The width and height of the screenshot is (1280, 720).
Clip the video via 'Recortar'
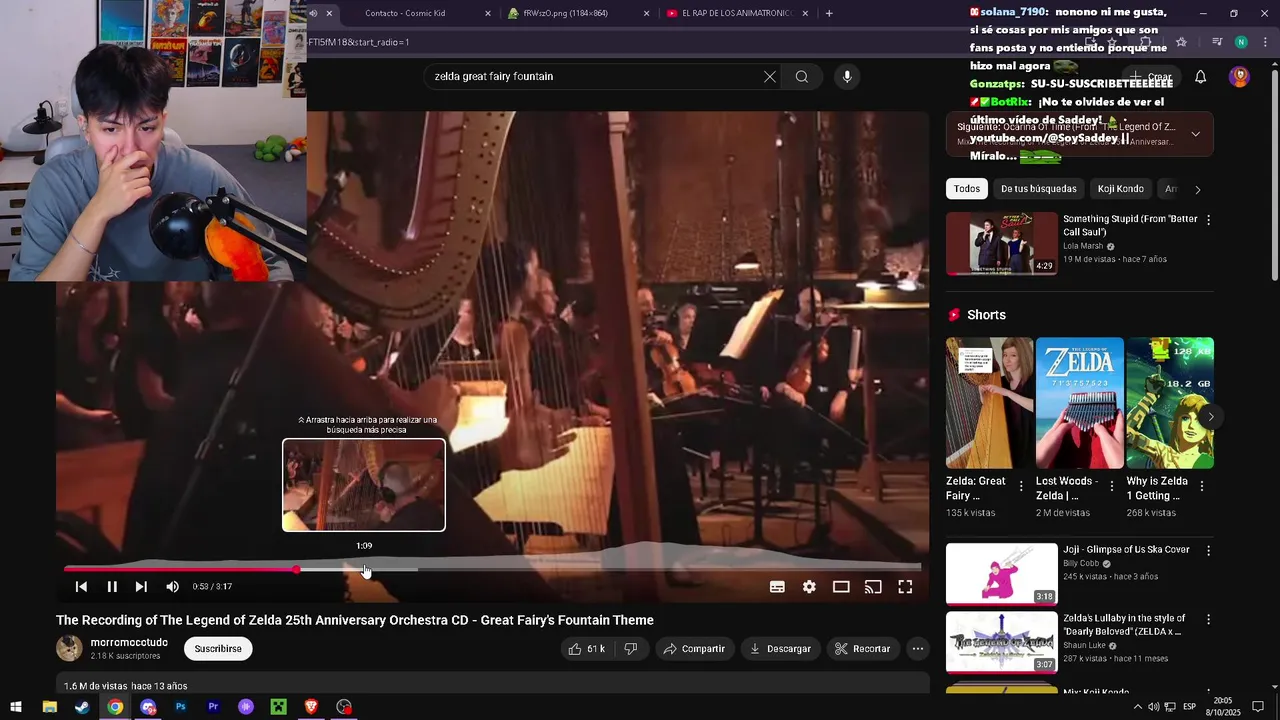862,649
